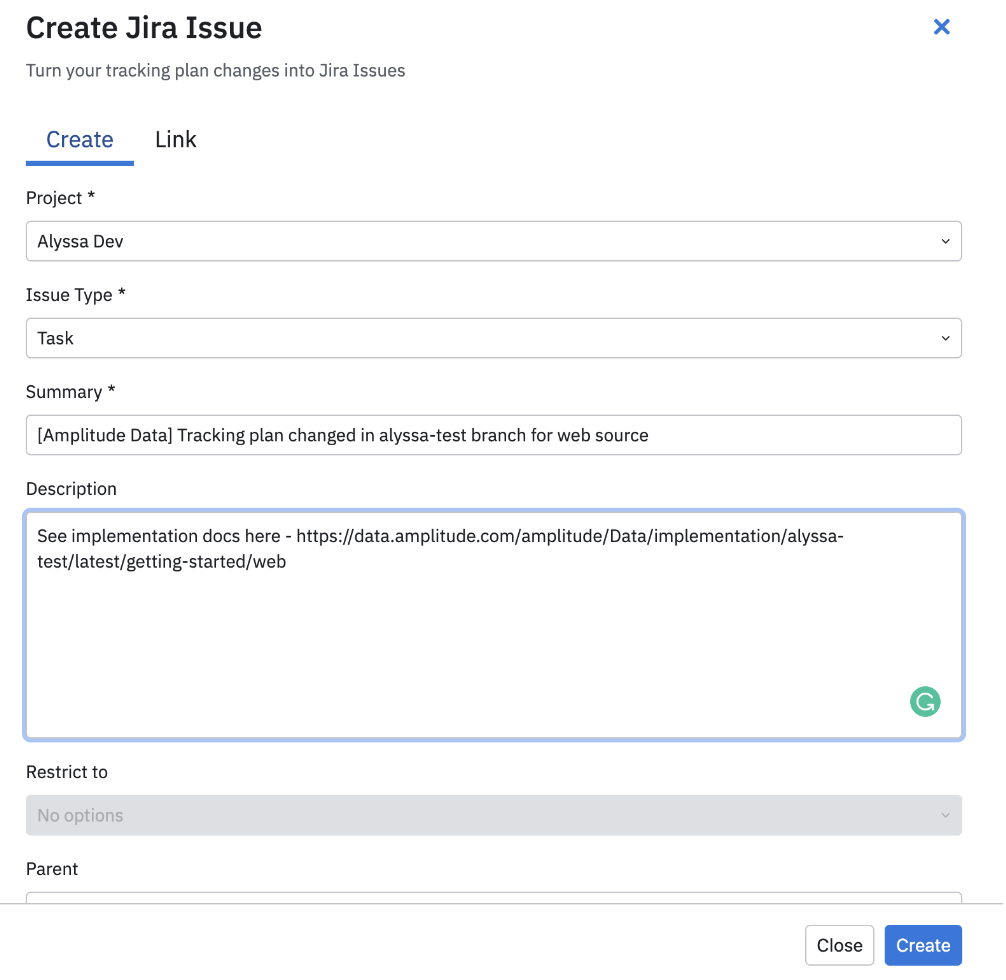Click the Issue Type field label
Screen dimensions: 1006x980
[75, 295]
